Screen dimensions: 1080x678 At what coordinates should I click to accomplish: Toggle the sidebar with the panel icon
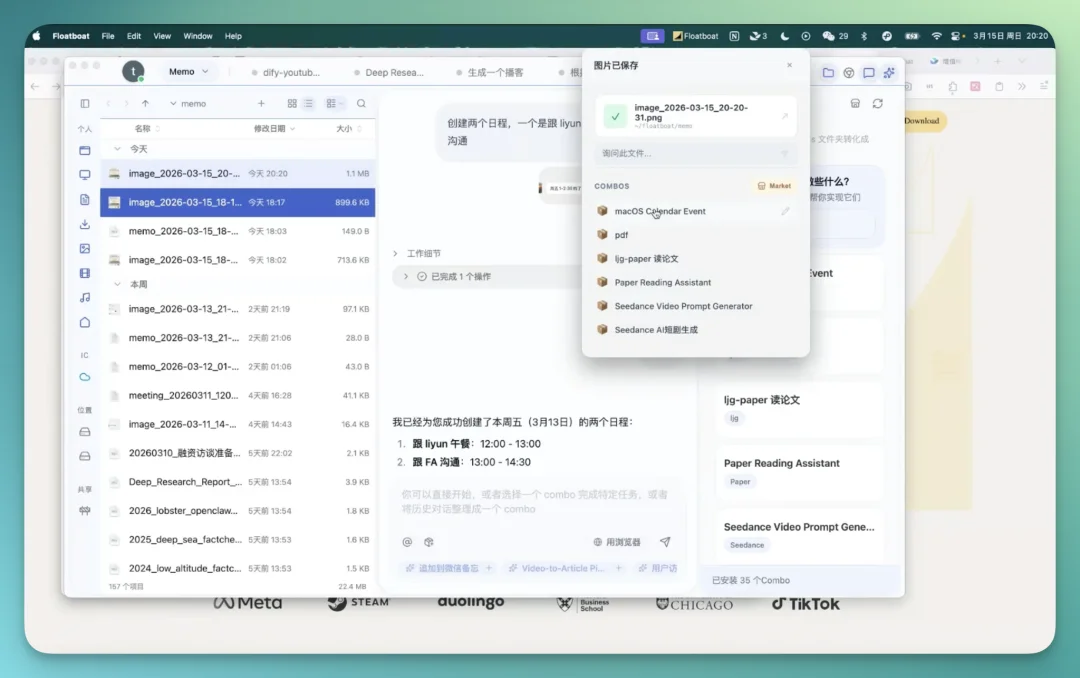[x=85, y=103]
